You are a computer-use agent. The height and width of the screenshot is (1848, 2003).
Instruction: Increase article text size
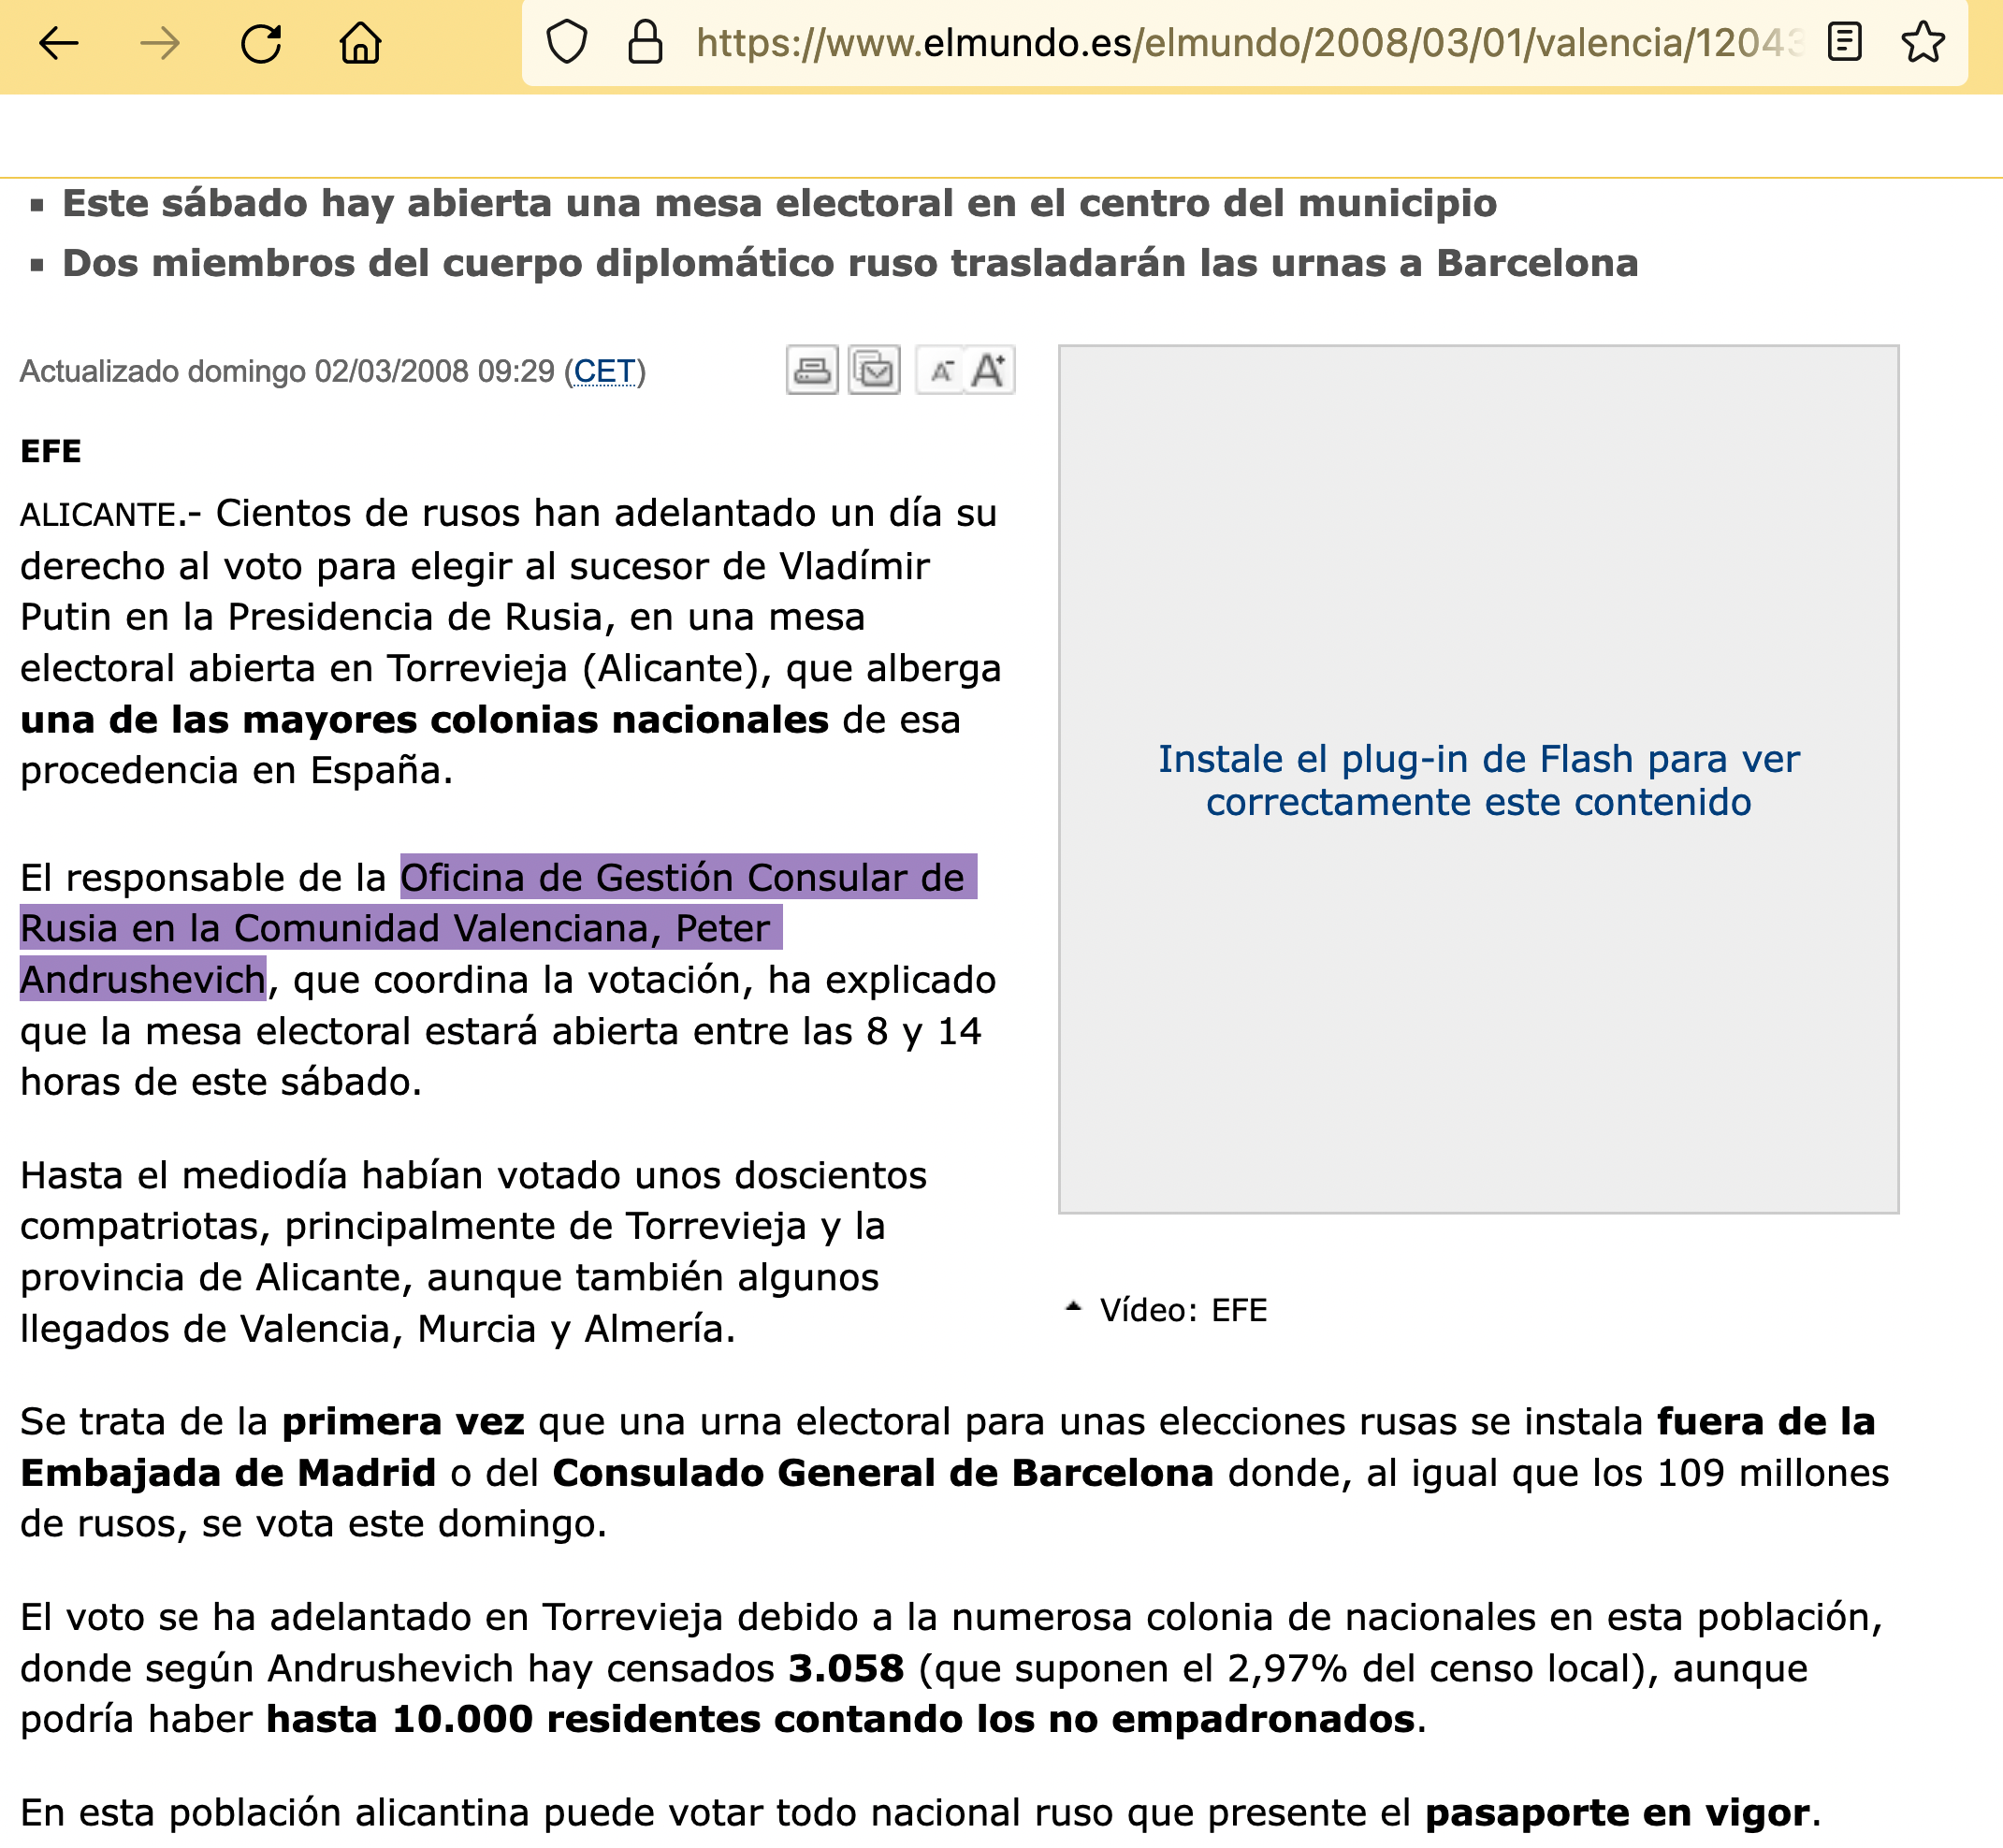(x=989, y=371)
